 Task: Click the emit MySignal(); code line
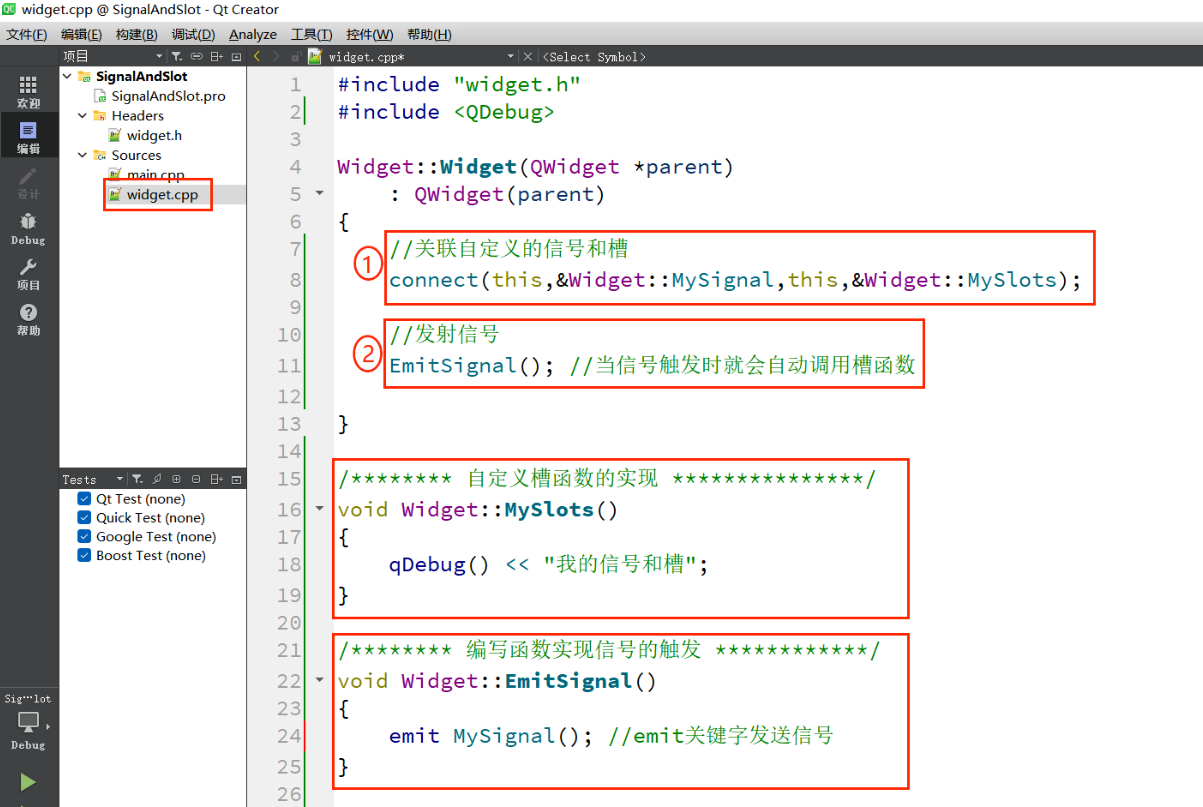click(x=491, y=736)
